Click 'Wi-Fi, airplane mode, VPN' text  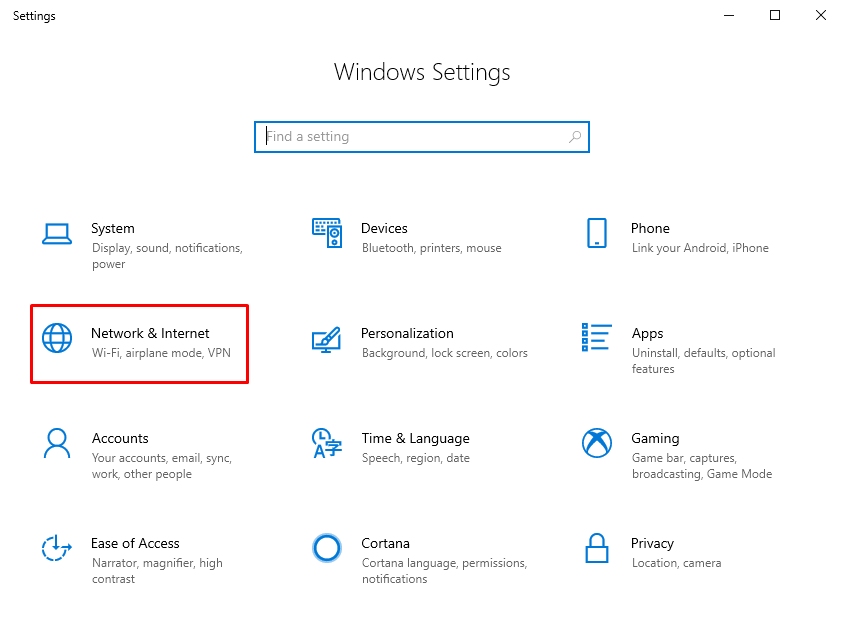(161, 353)
